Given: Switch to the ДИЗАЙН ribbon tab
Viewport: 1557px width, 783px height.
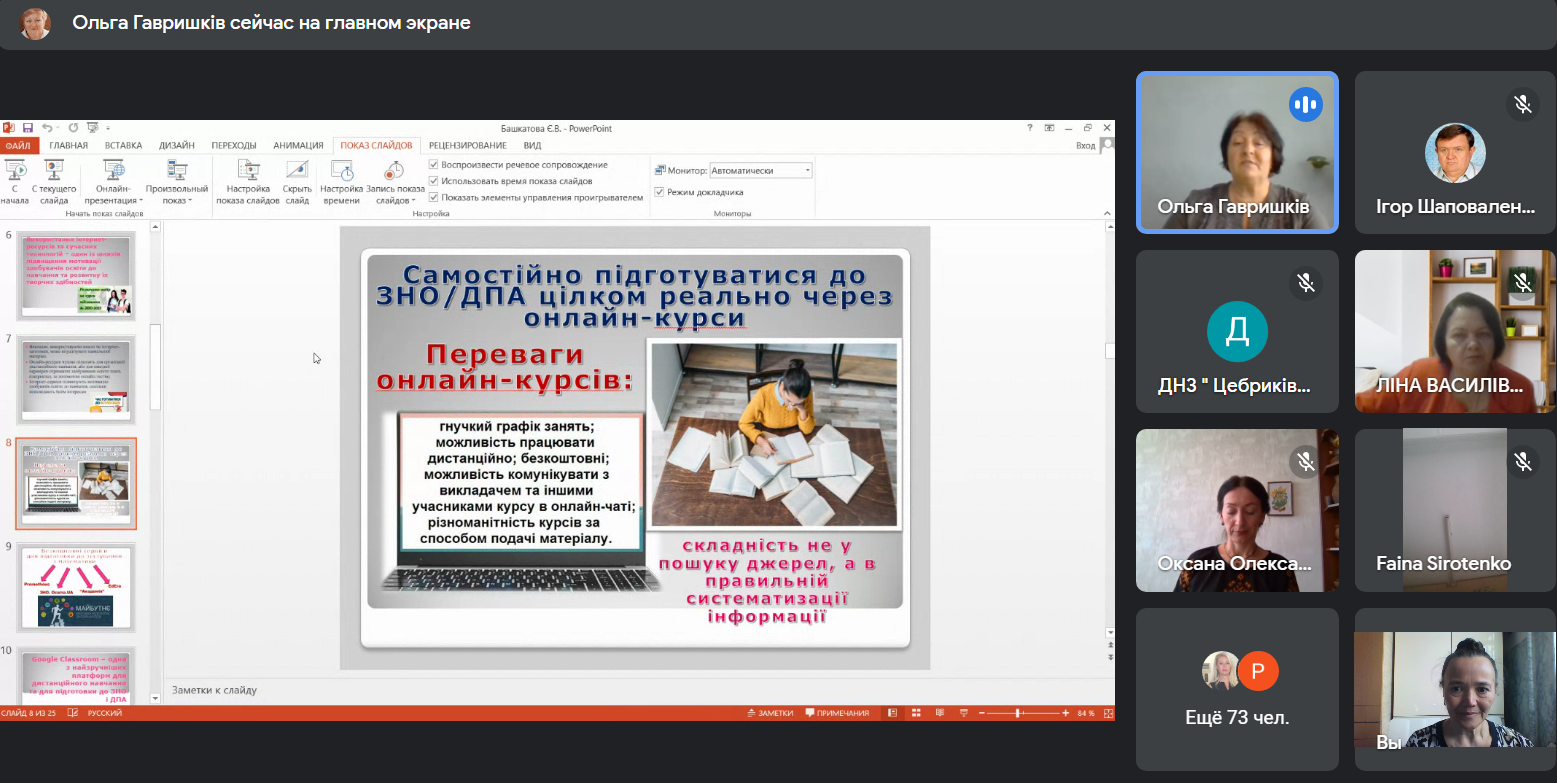Looking at the screenshot, I should click(x=176, y=145).
